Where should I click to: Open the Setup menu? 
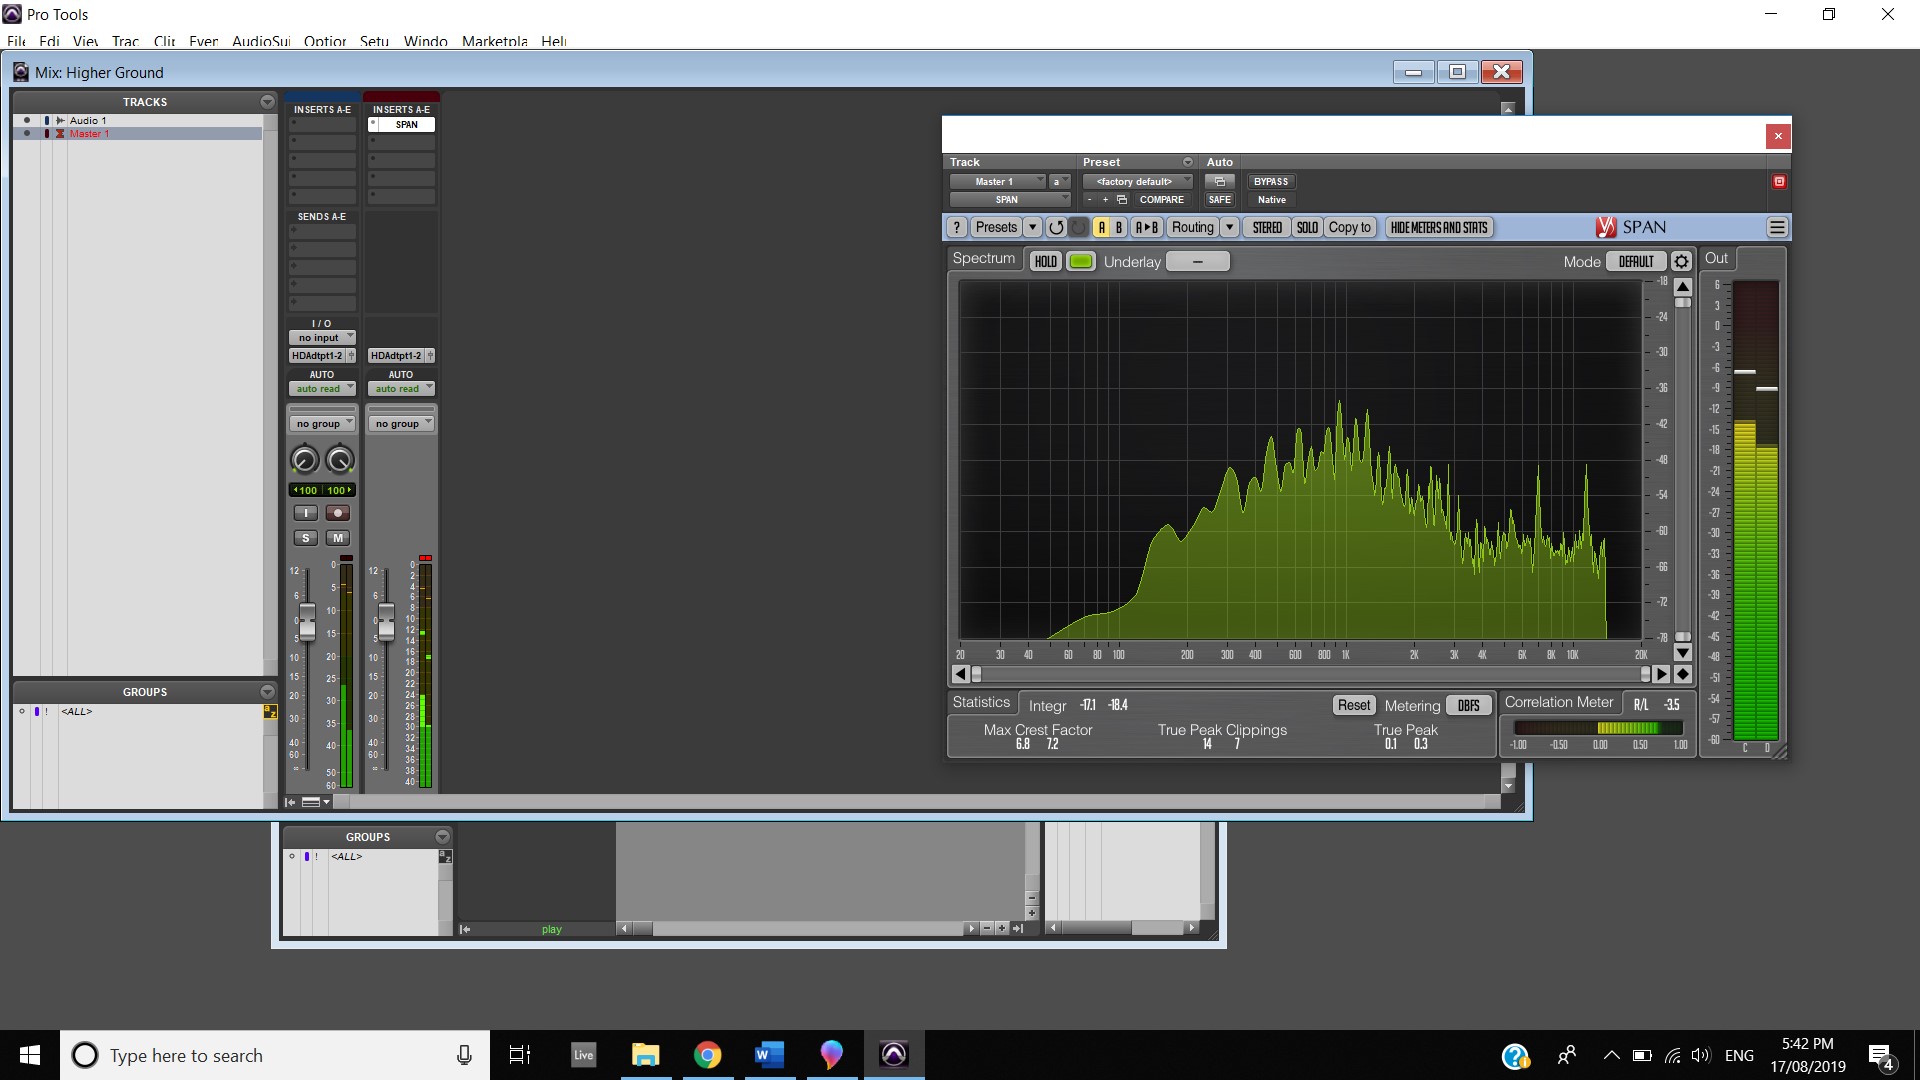click(374, 41)
